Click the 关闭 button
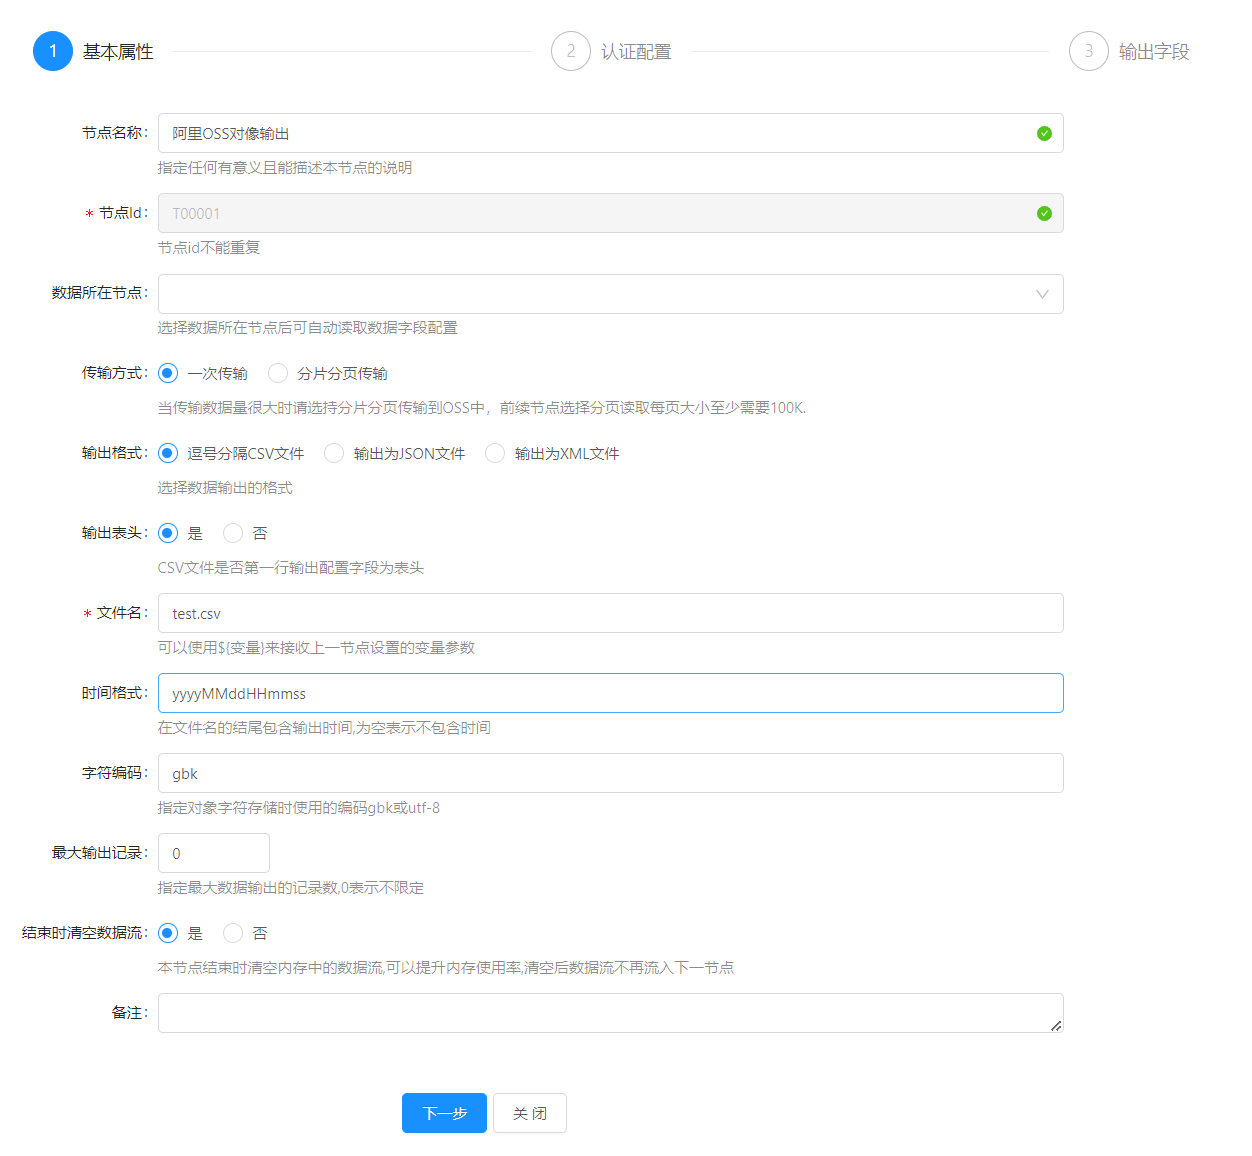This screenshot has height=1156, width=1252. 530,1113
